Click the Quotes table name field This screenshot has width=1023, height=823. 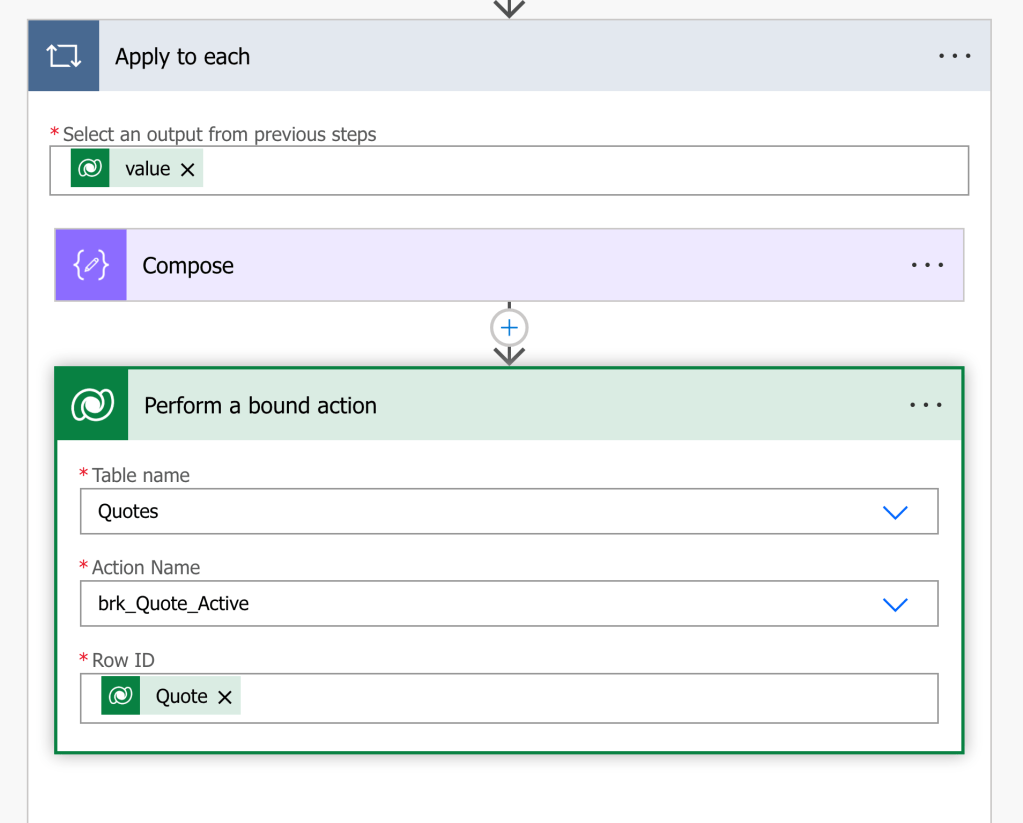pyautogui.click(x=480, y=512)
